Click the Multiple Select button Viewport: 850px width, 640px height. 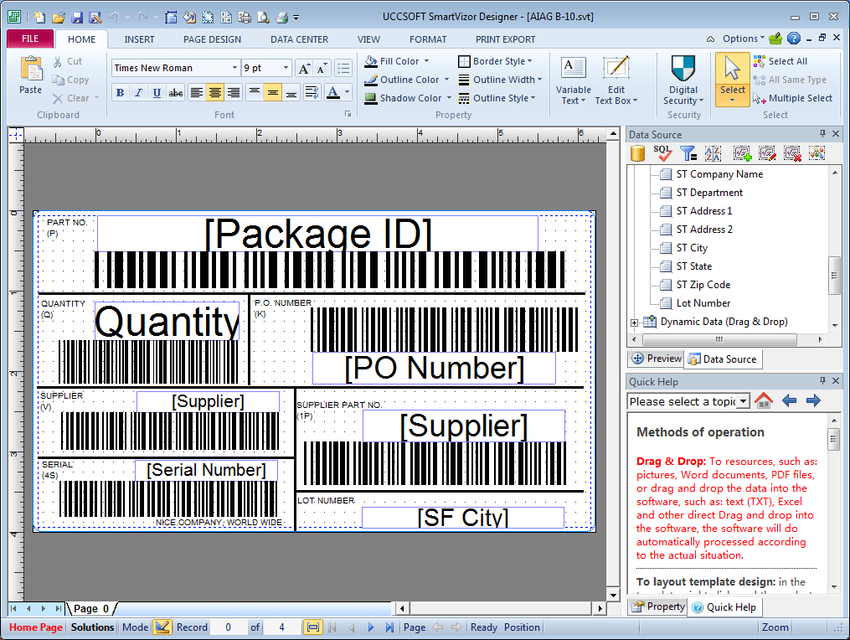[792, 98]
